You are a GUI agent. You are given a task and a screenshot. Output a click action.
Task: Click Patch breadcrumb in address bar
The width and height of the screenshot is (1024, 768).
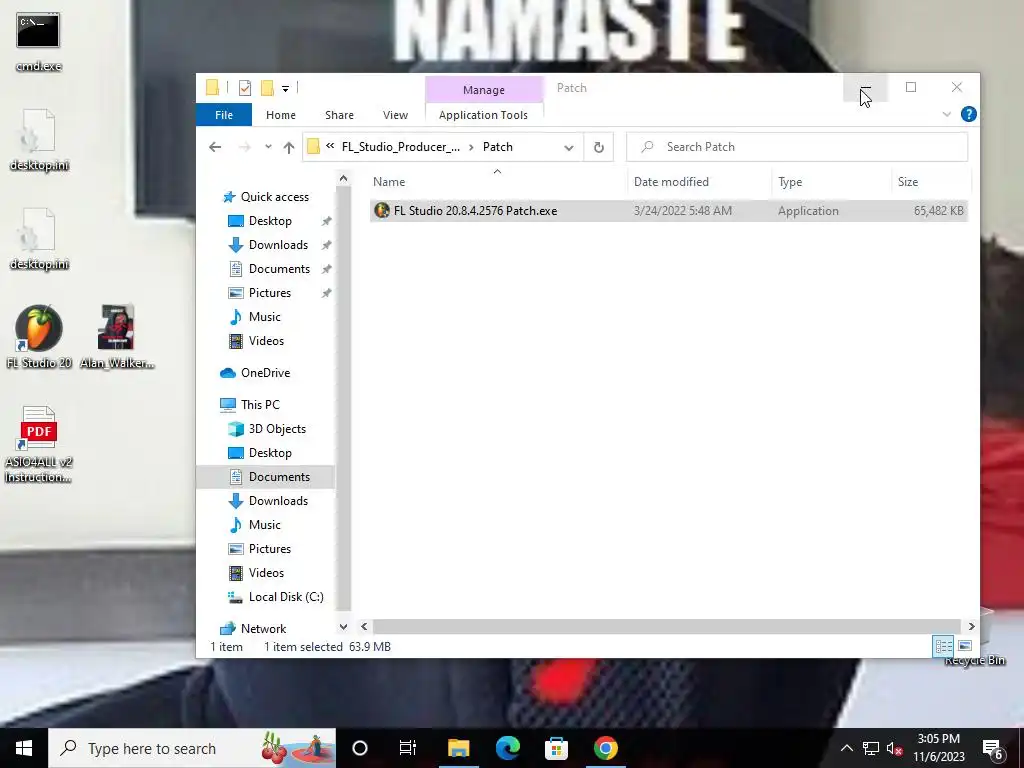(498, 147)
